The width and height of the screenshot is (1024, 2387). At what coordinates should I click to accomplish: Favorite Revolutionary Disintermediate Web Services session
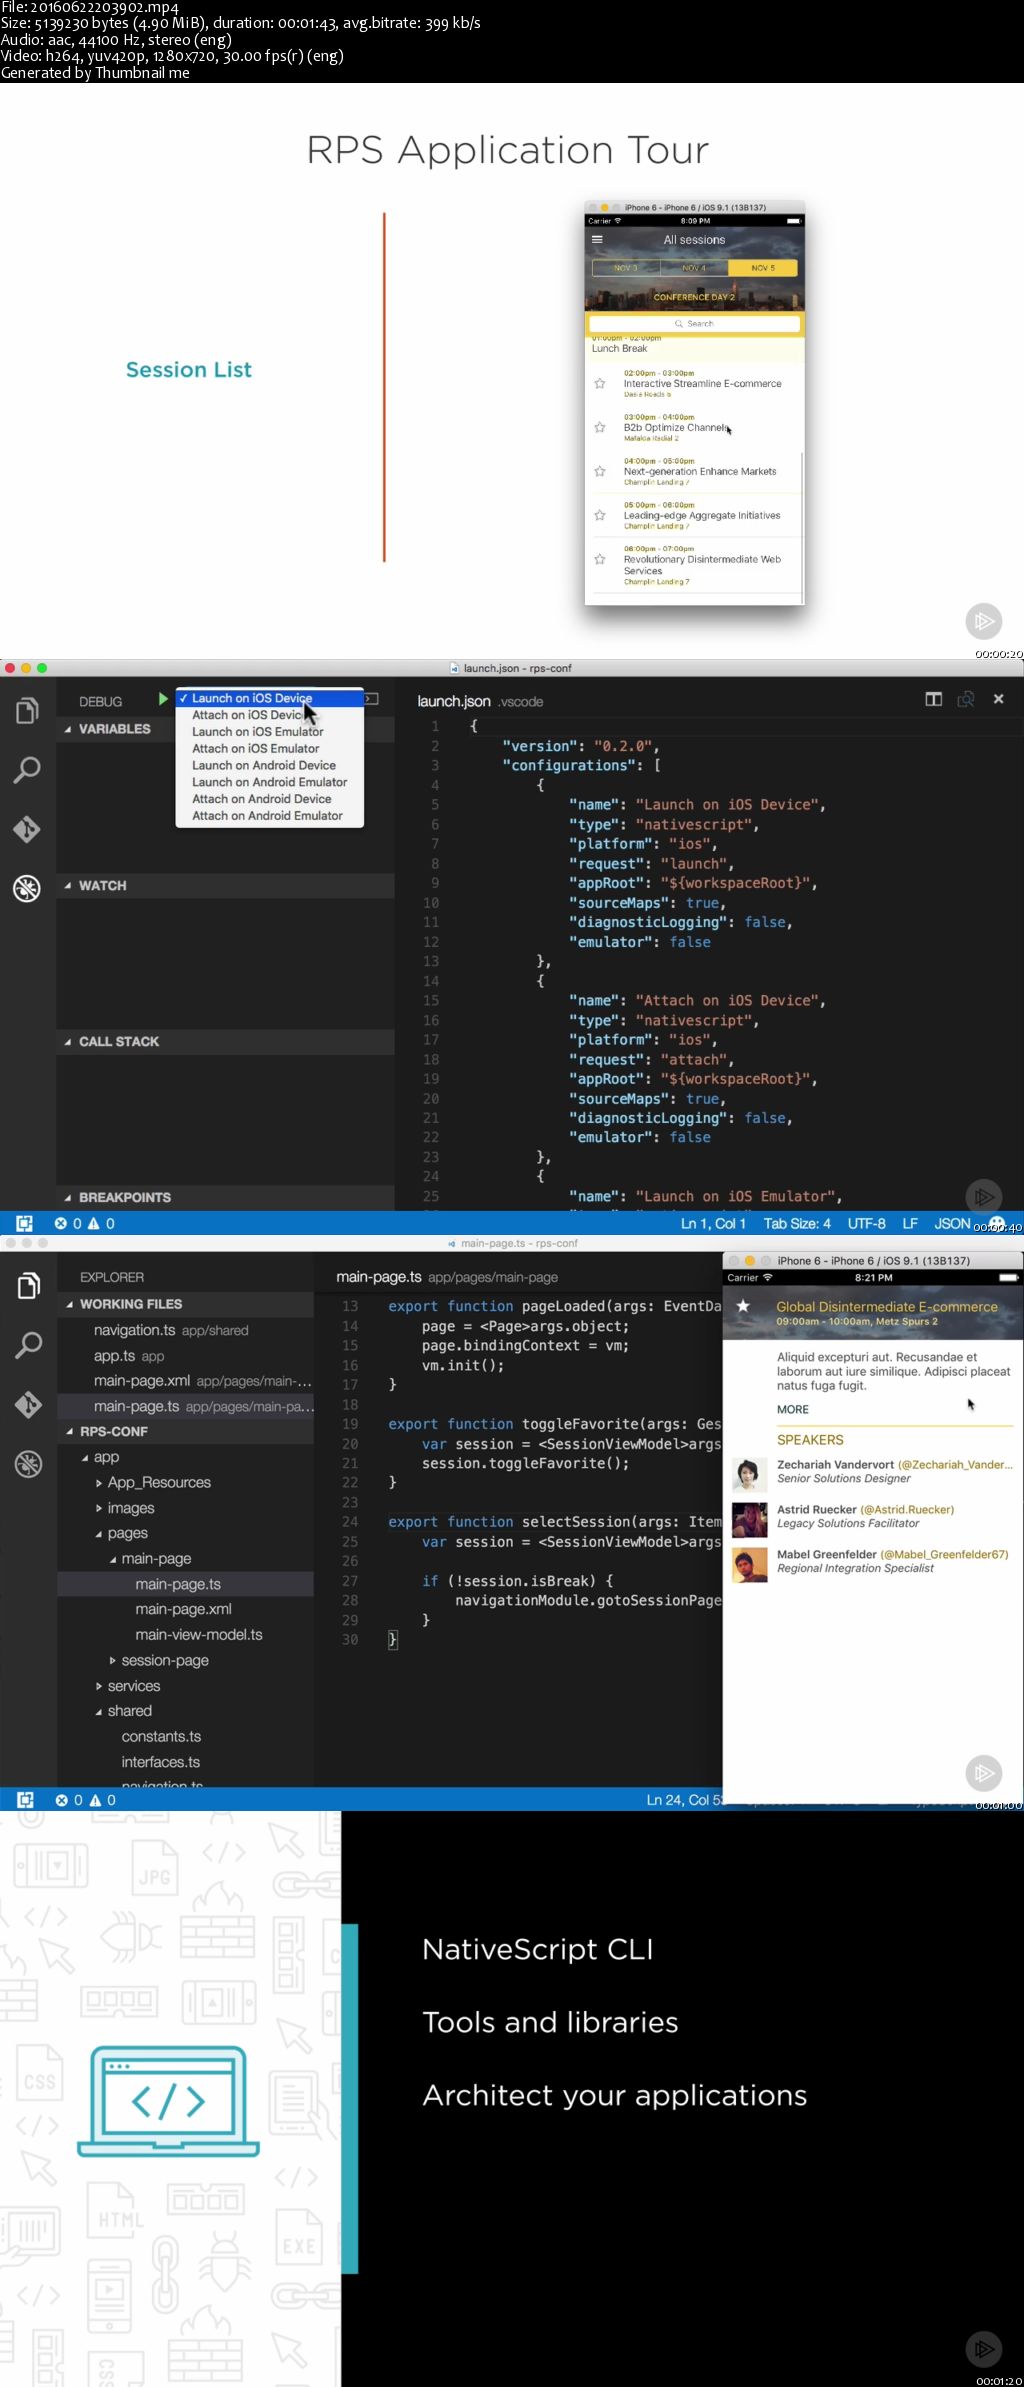pos(600,560)
